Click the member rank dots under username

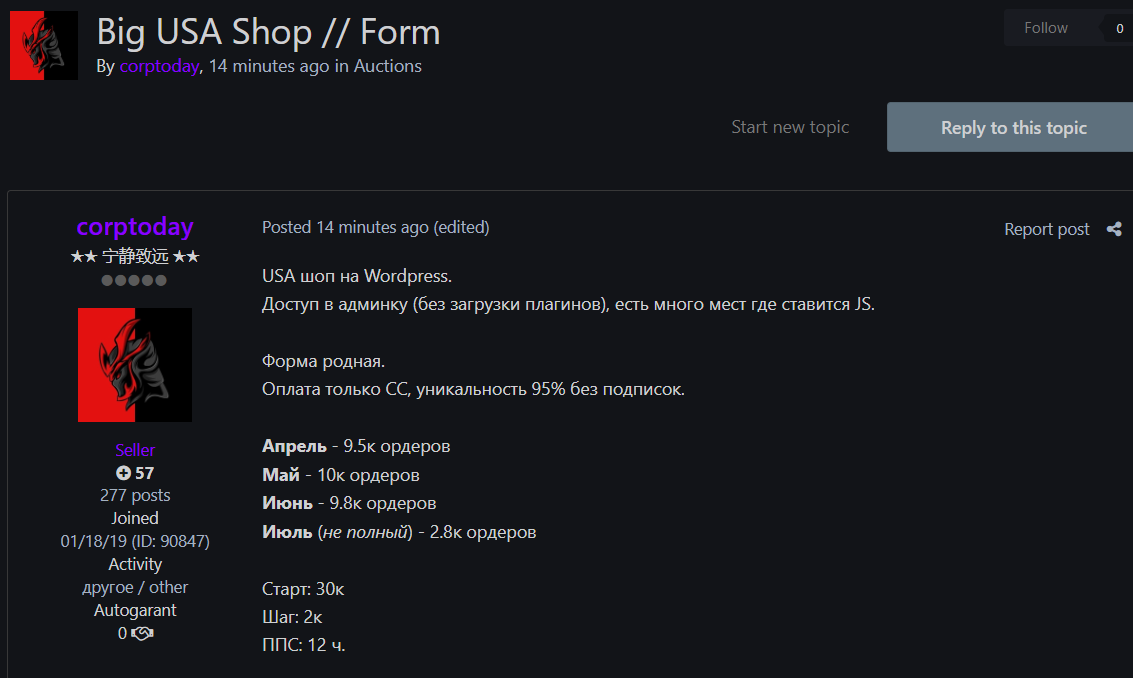click(x=134, y=280)
